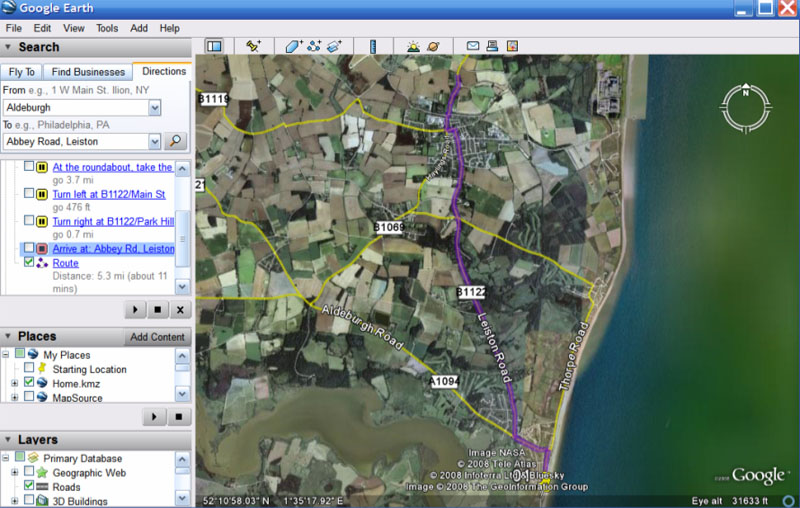Collapse the Search panel

[x=8, y=47]
